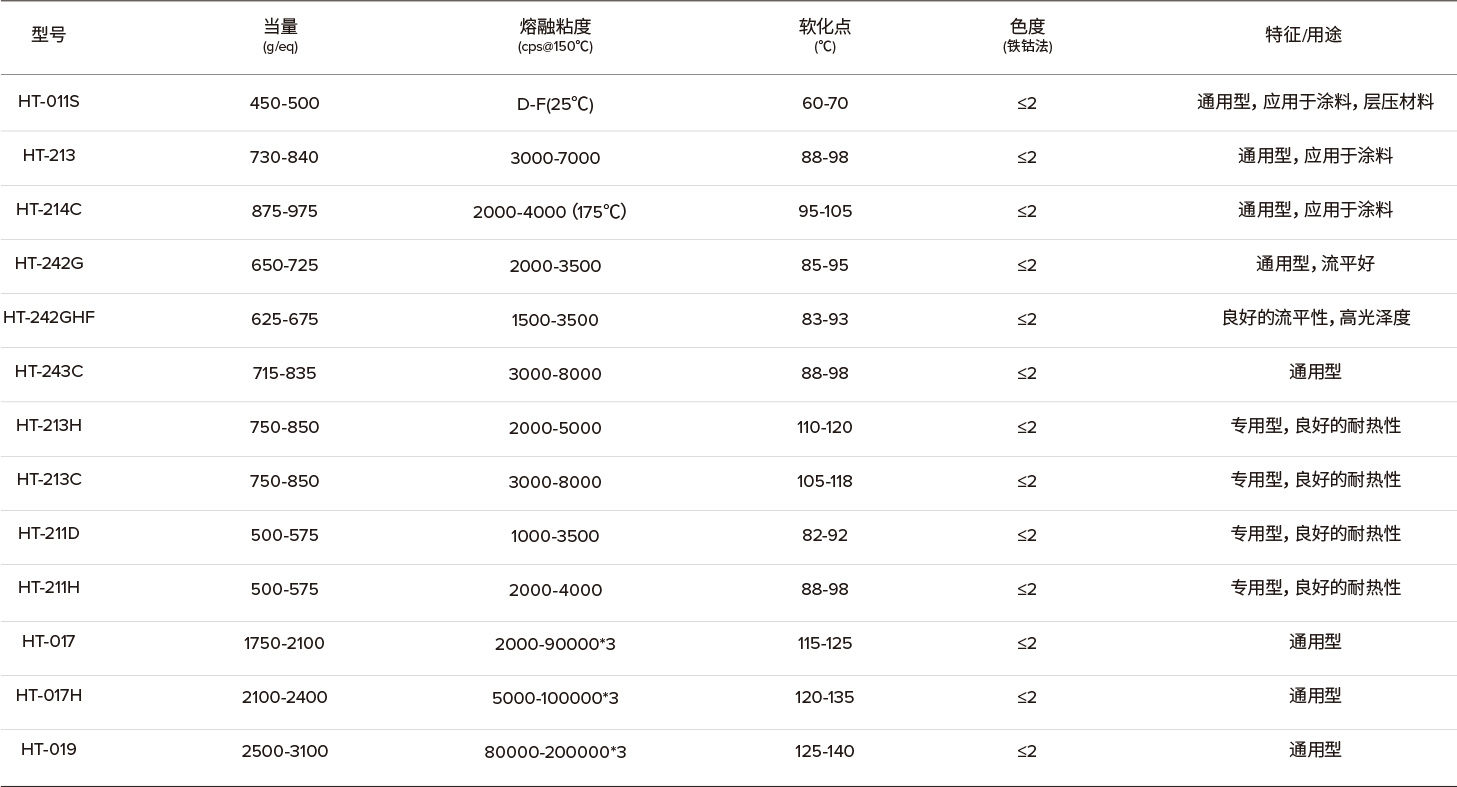Click 通用型 in HT-017H row
Viewport: 1457px width, 787px height.
1315,696
